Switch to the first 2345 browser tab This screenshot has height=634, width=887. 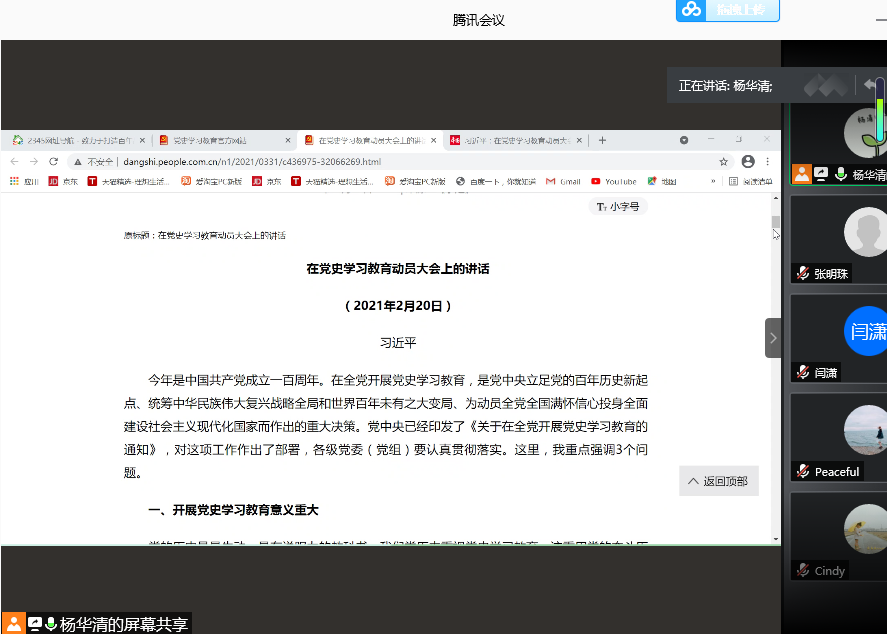click(x=72, y=141)
